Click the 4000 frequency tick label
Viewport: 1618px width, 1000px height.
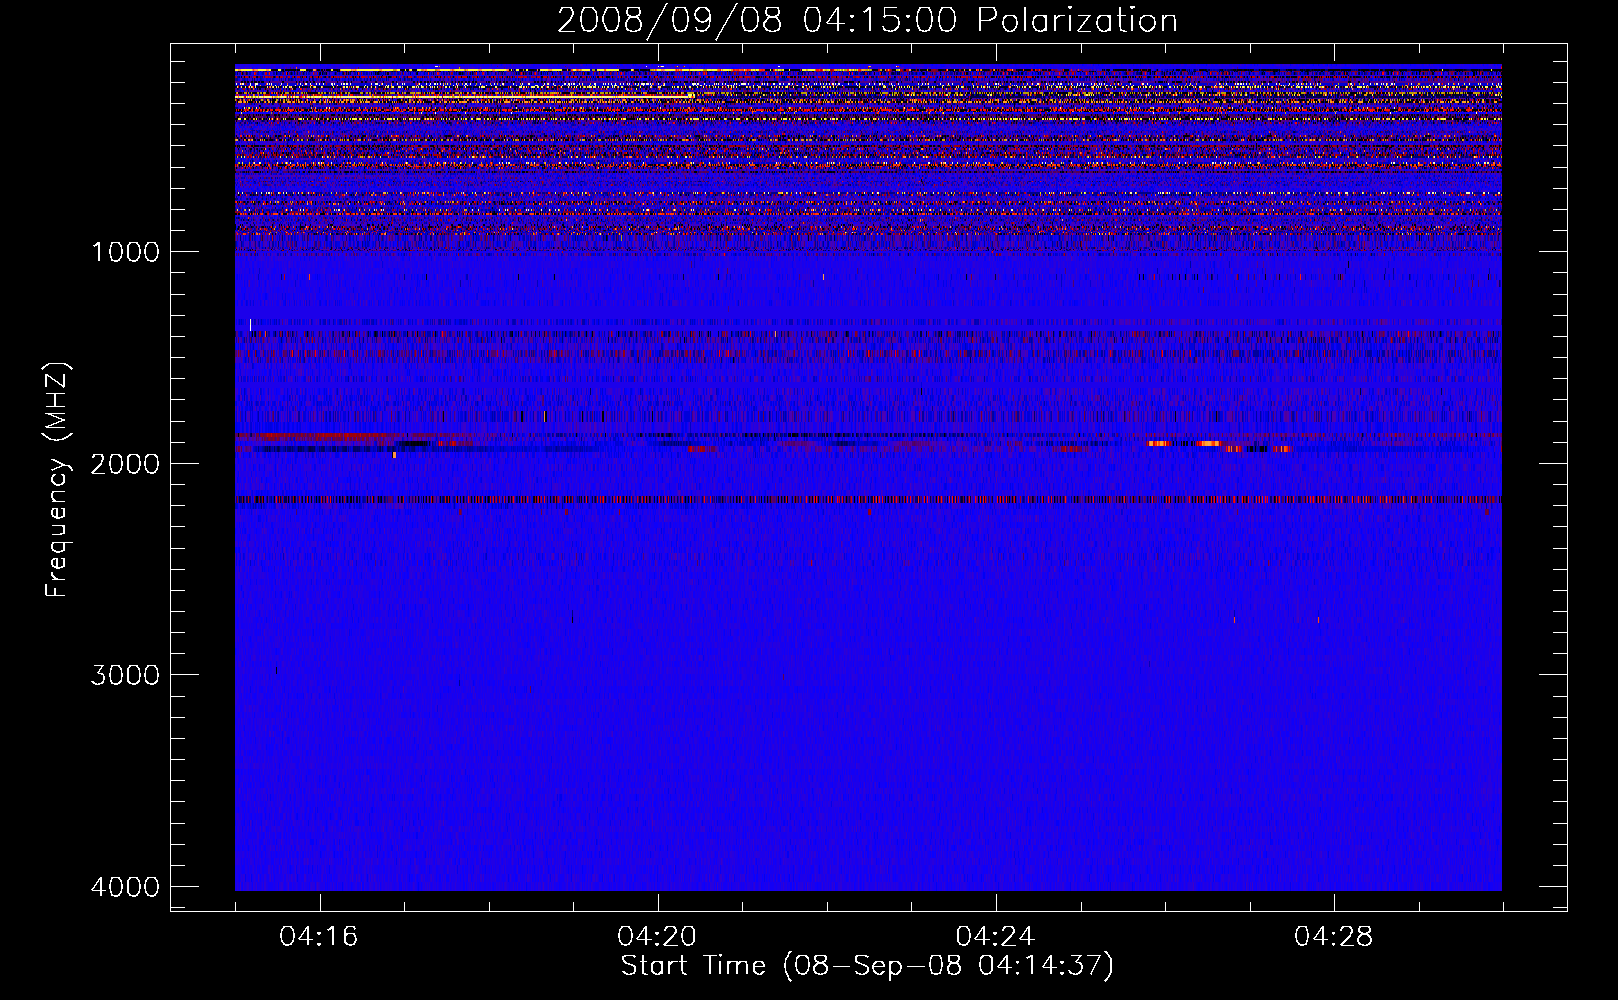[126, 886]
